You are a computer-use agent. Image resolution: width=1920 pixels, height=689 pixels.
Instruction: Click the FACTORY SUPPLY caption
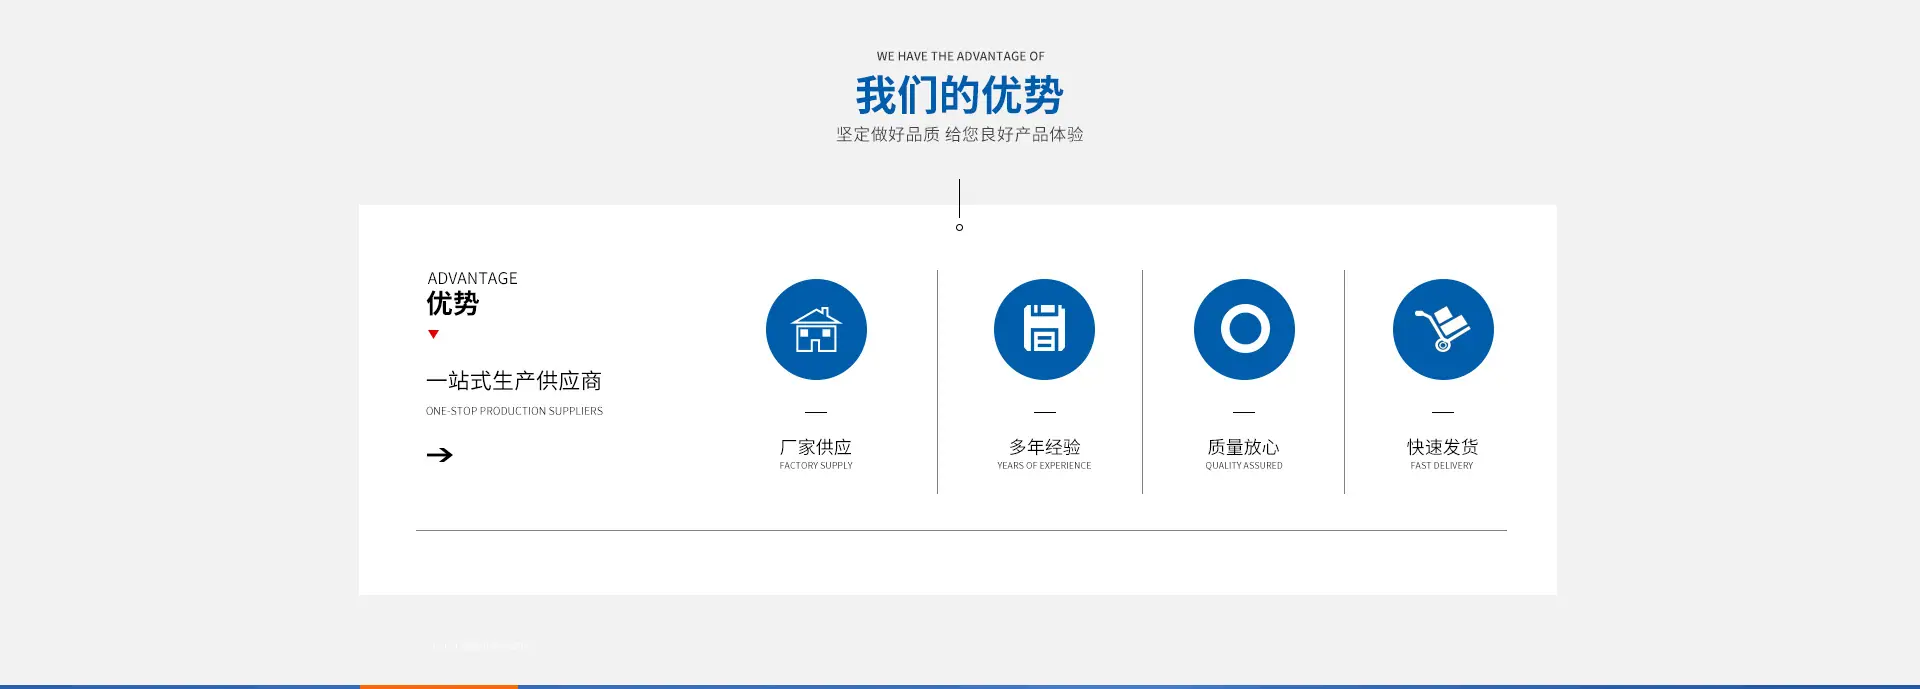tap(816, 466)
